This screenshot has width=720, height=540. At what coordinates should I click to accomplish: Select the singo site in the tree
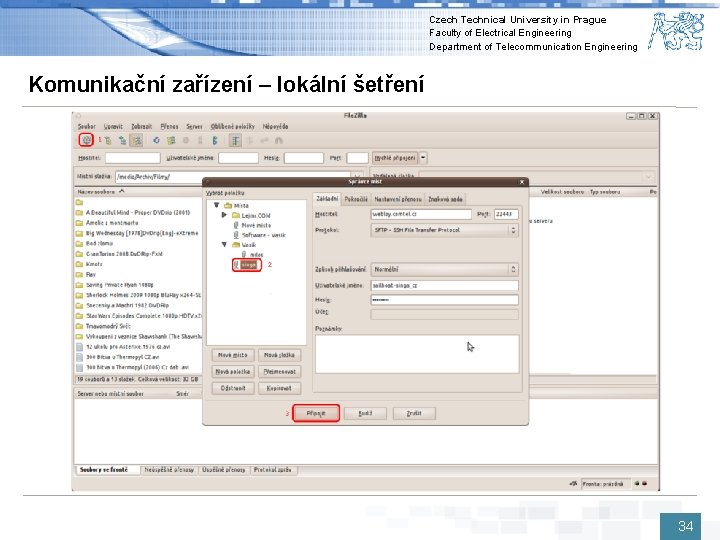point(249,265)
